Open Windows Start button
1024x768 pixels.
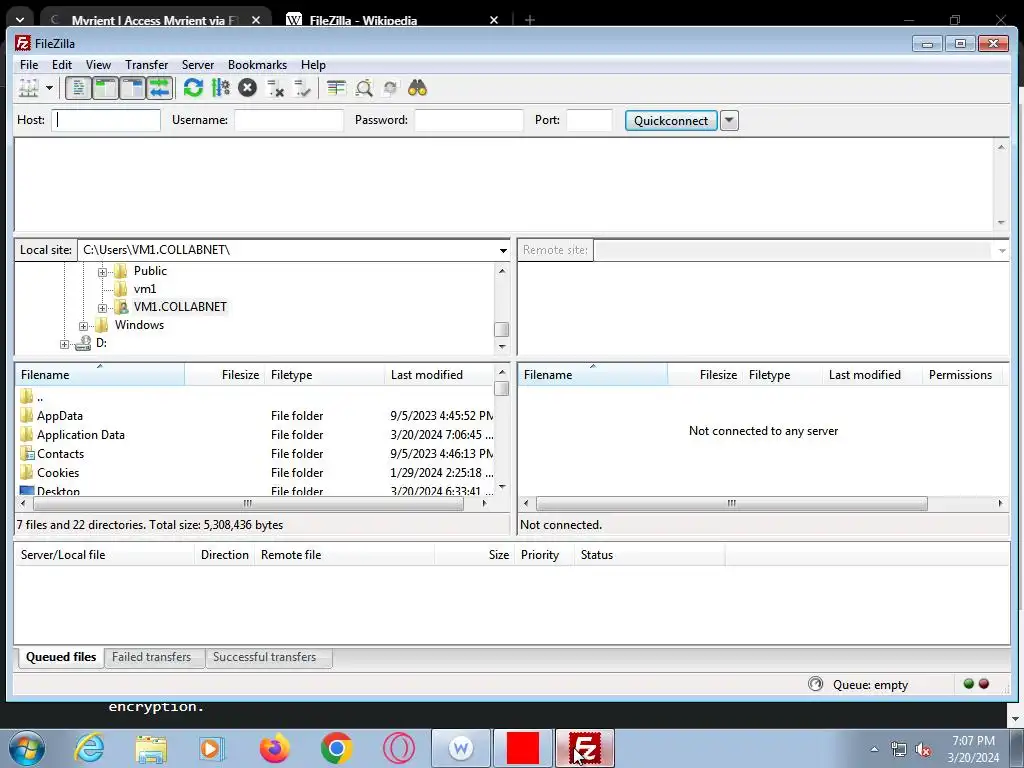[x=27, y=748]
